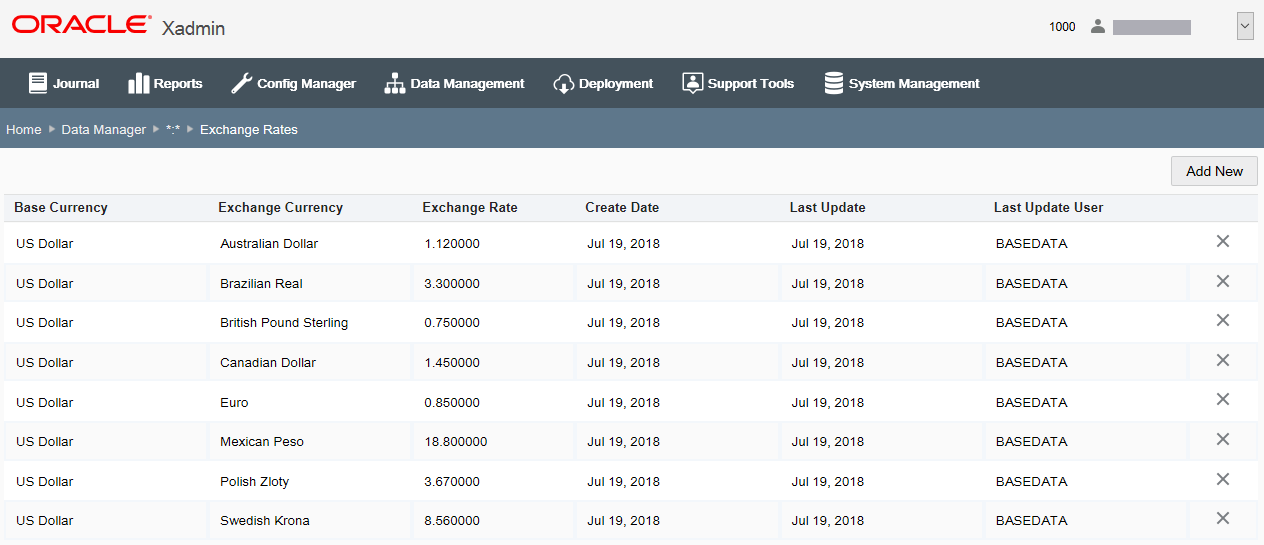
Task: Click the Journal book icon
Action: pyautogui.click(x=38, y=83)
